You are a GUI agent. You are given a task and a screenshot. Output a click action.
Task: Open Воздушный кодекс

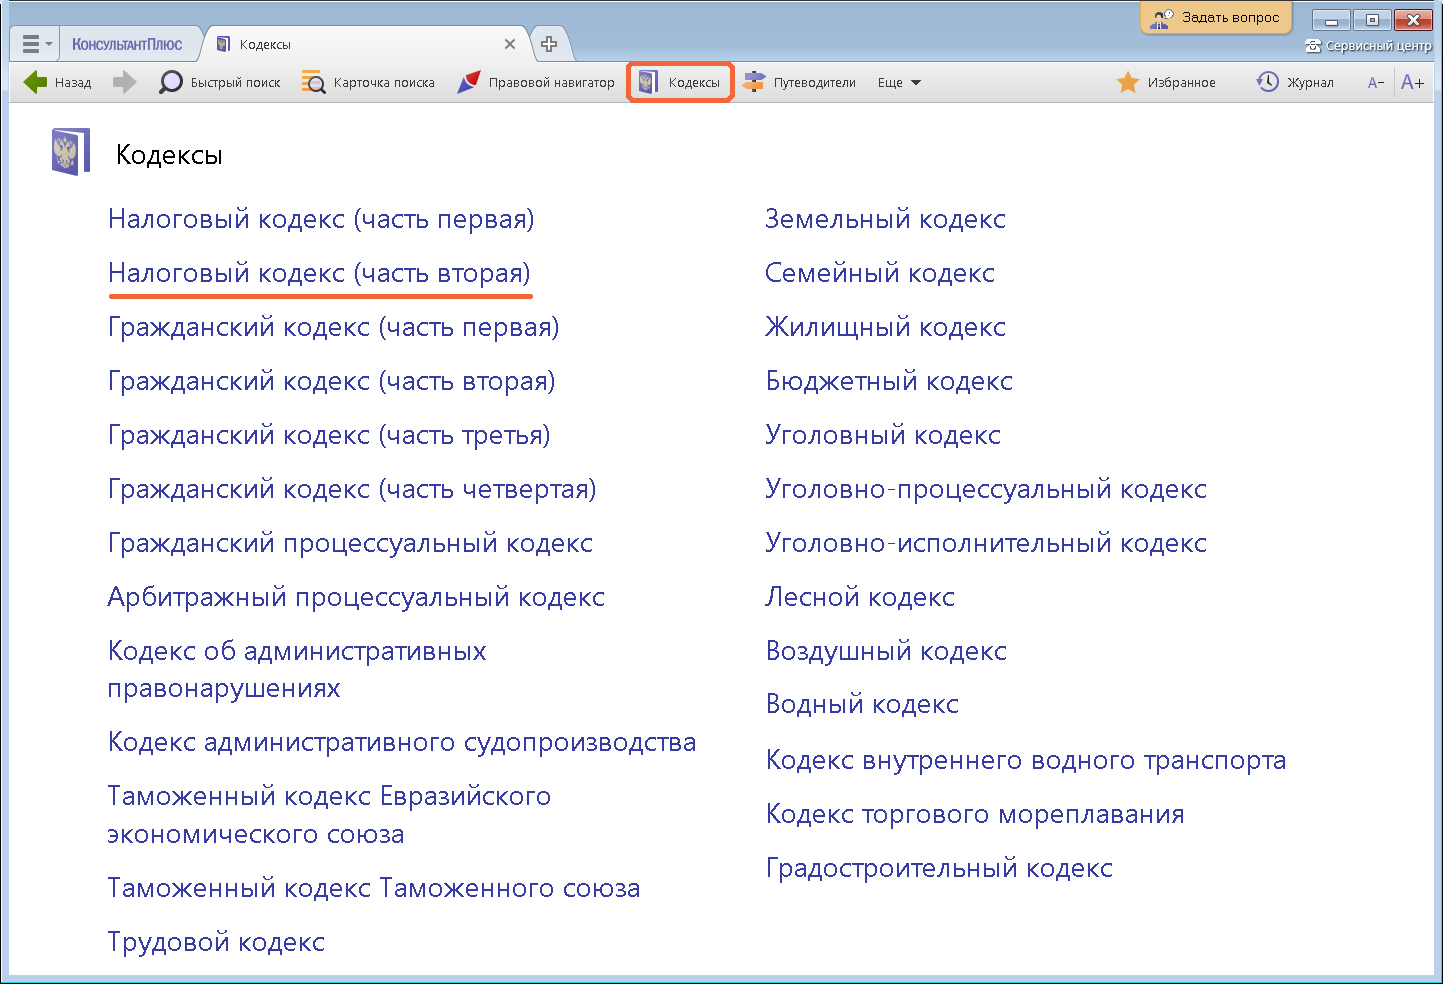(x=886, y=651)
